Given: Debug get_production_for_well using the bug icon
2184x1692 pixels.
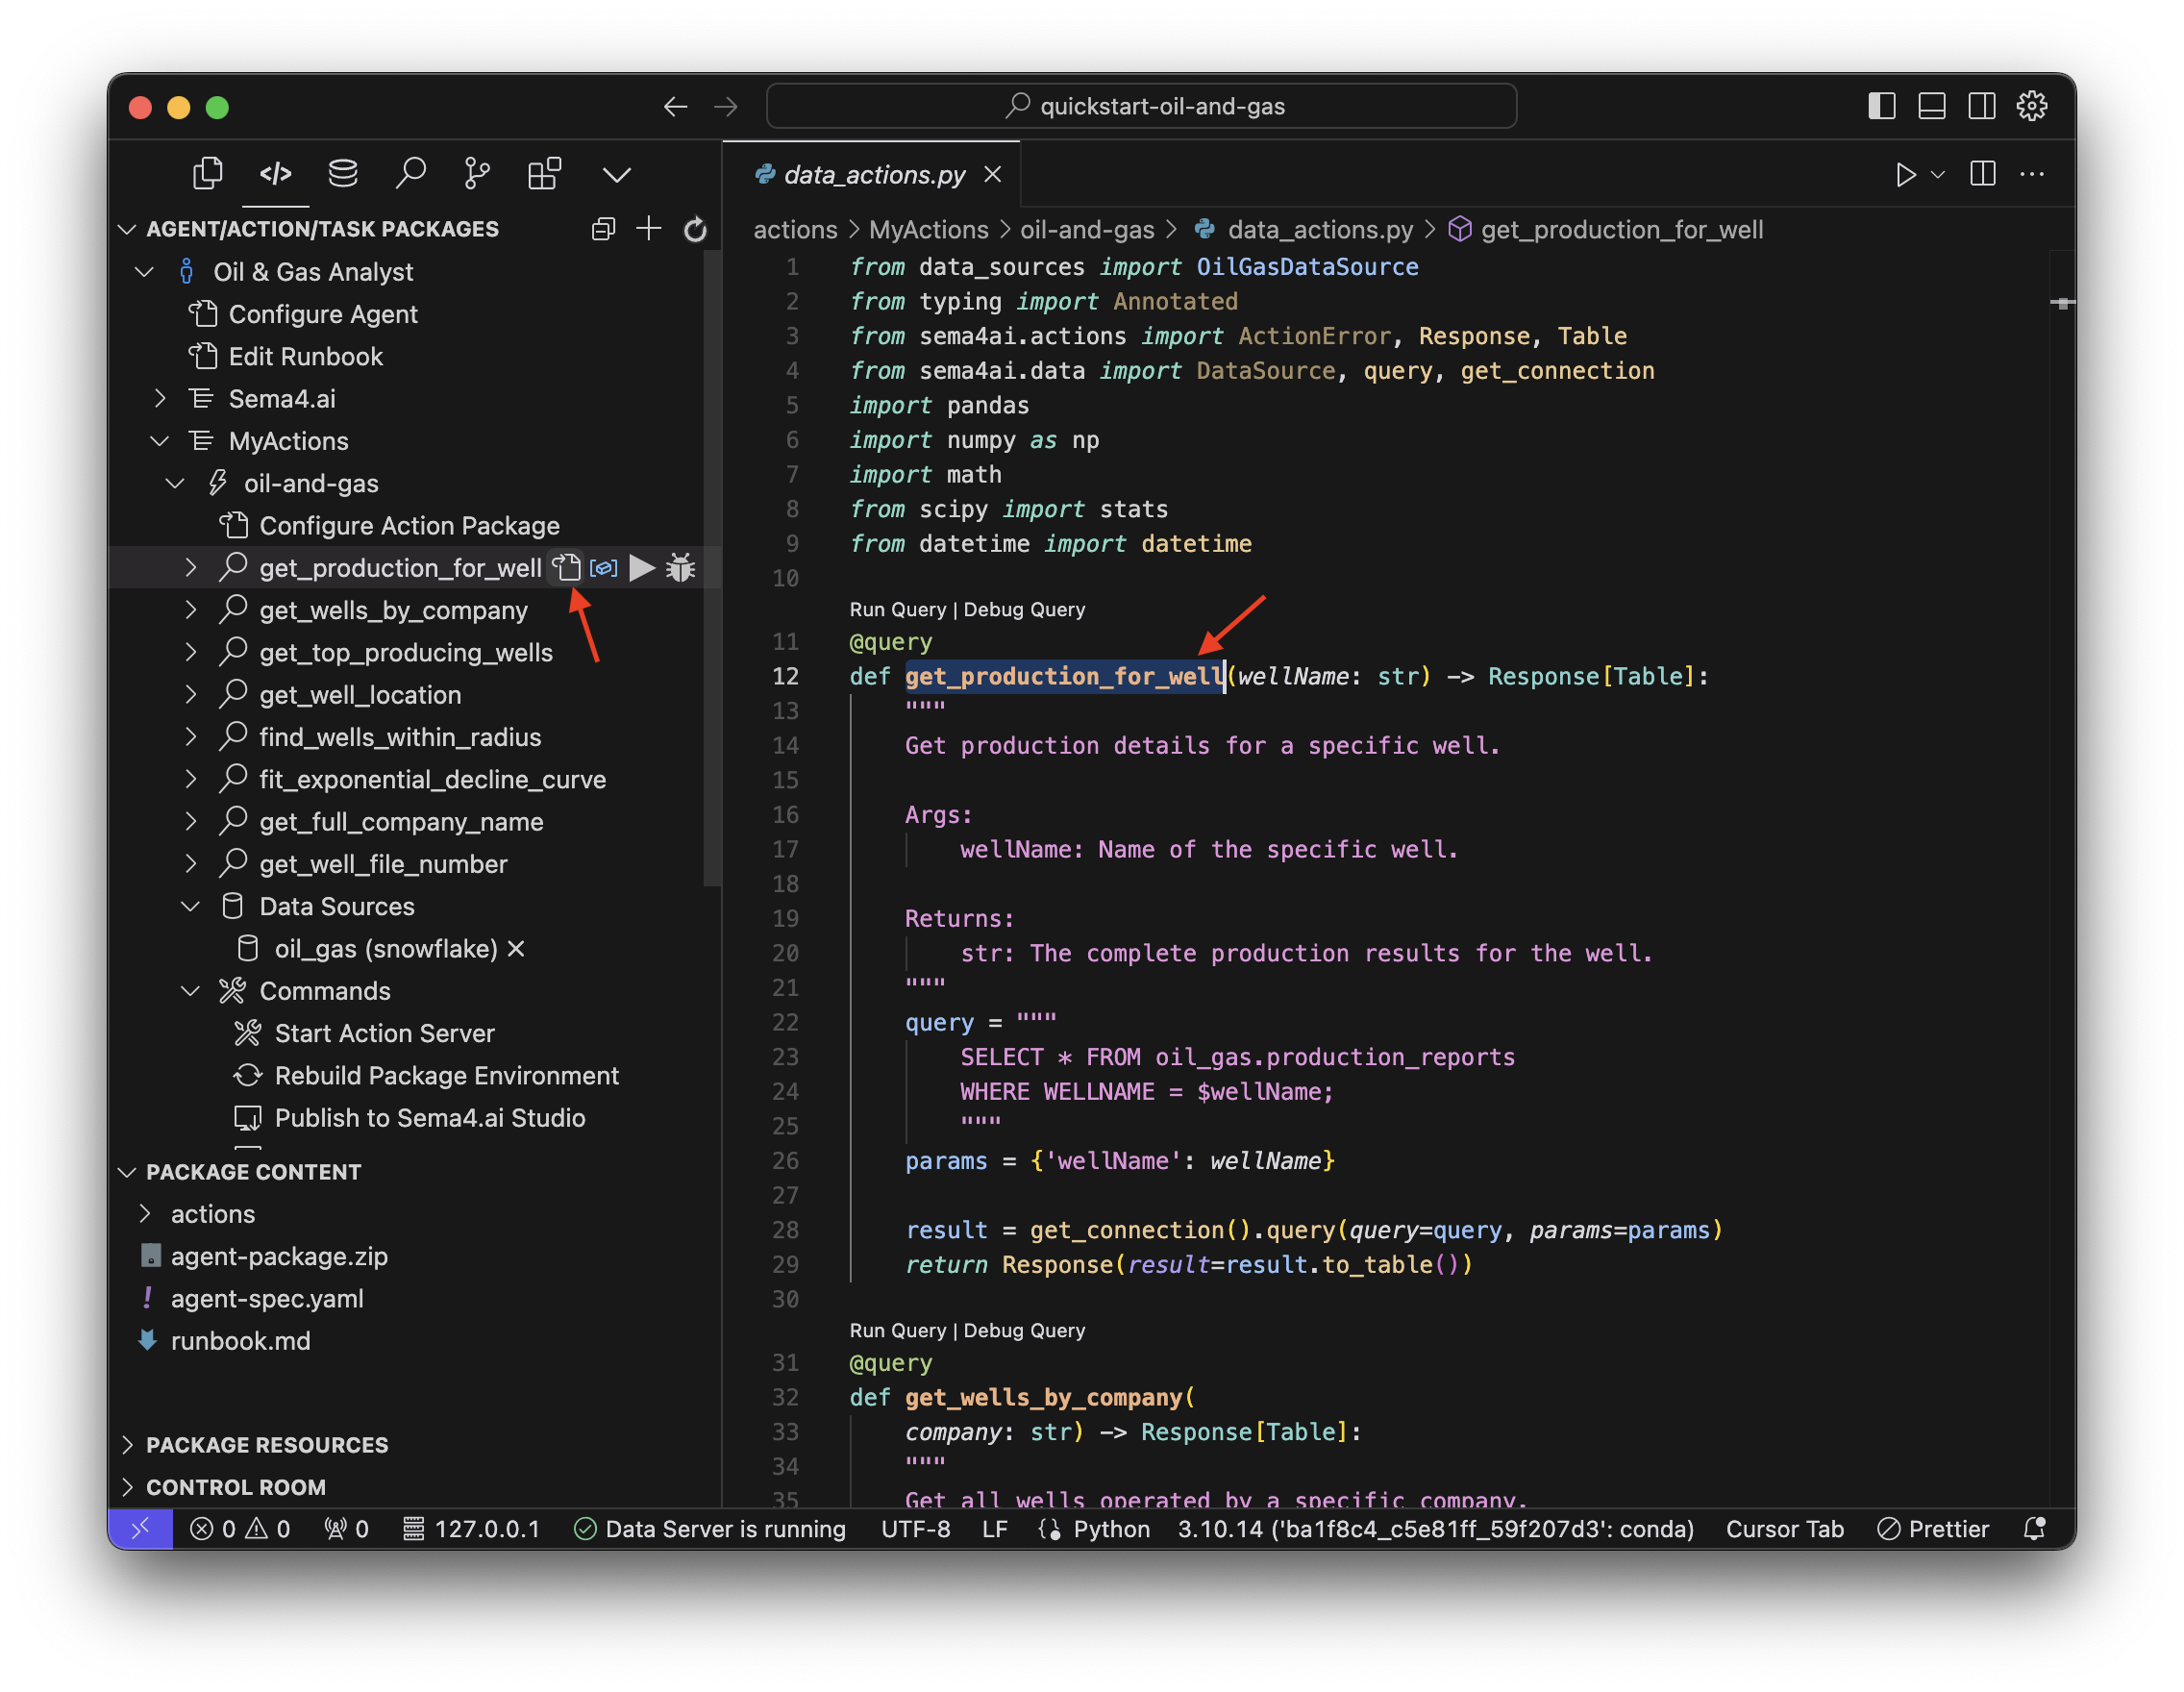Looking at the screenshot, I should (x=681, y=568).
